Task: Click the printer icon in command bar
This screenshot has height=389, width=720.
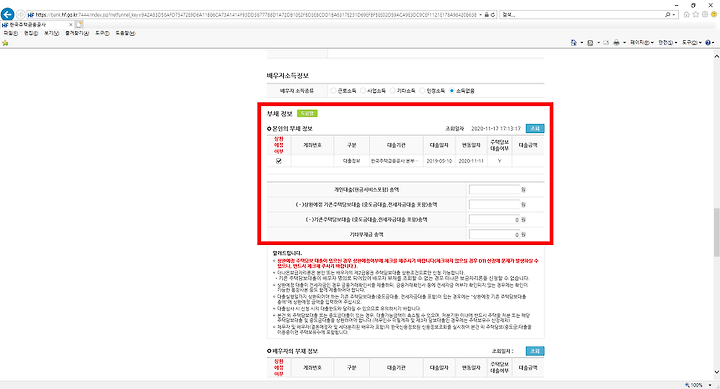Action: pyautogui.click(x=616, y=42)
